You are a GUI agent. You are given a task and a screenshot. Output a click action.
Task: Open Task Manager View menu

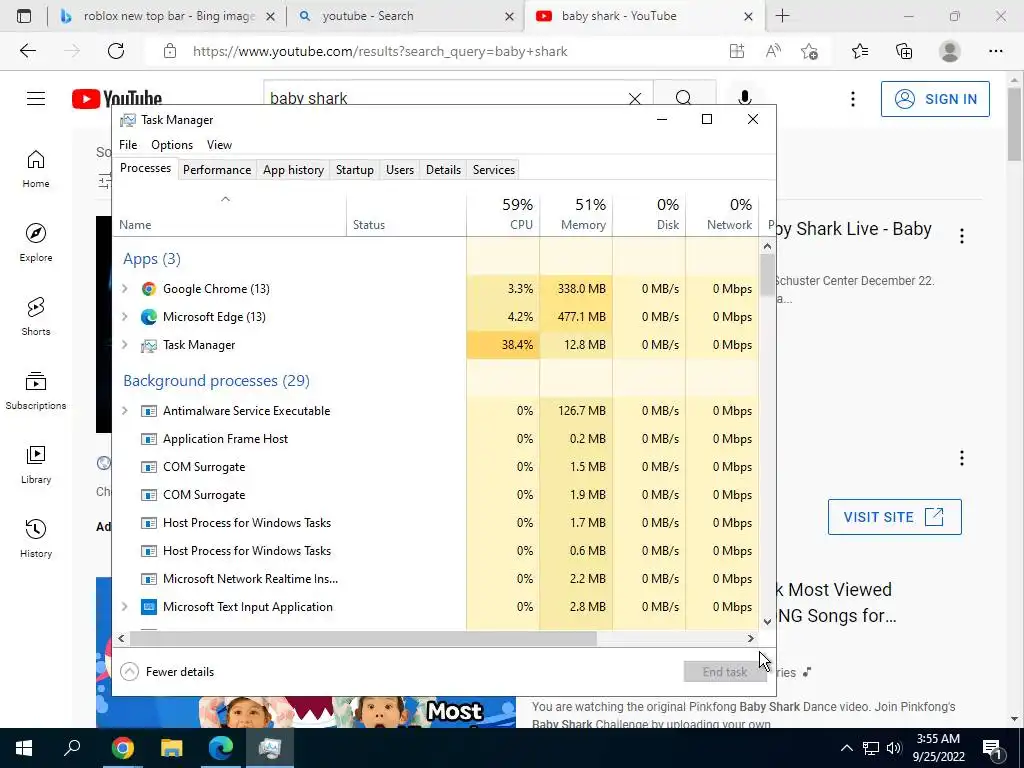coord(219,145)
